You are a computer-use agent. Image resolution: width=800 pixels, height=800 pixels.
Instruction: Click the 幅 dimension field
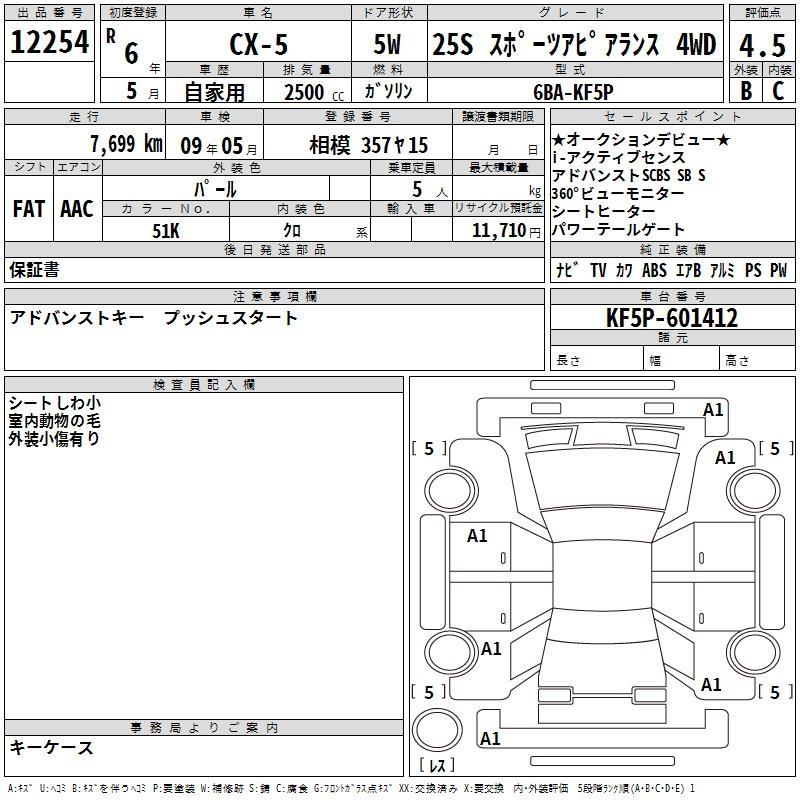coord(682,358)
